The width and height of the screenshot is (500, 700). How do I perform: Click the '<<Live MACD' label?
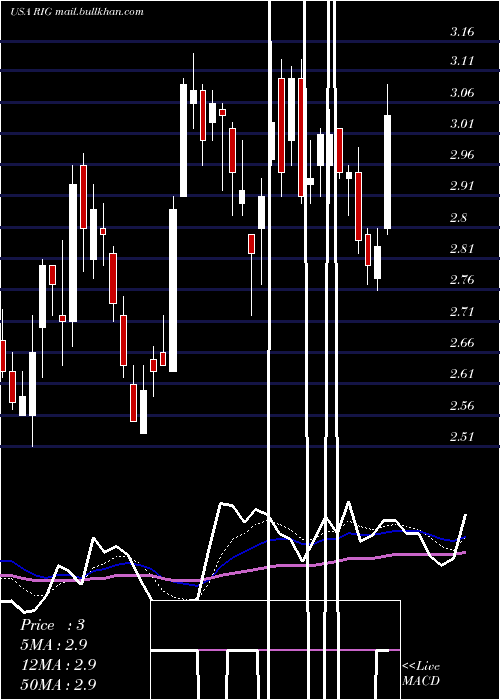421,673
